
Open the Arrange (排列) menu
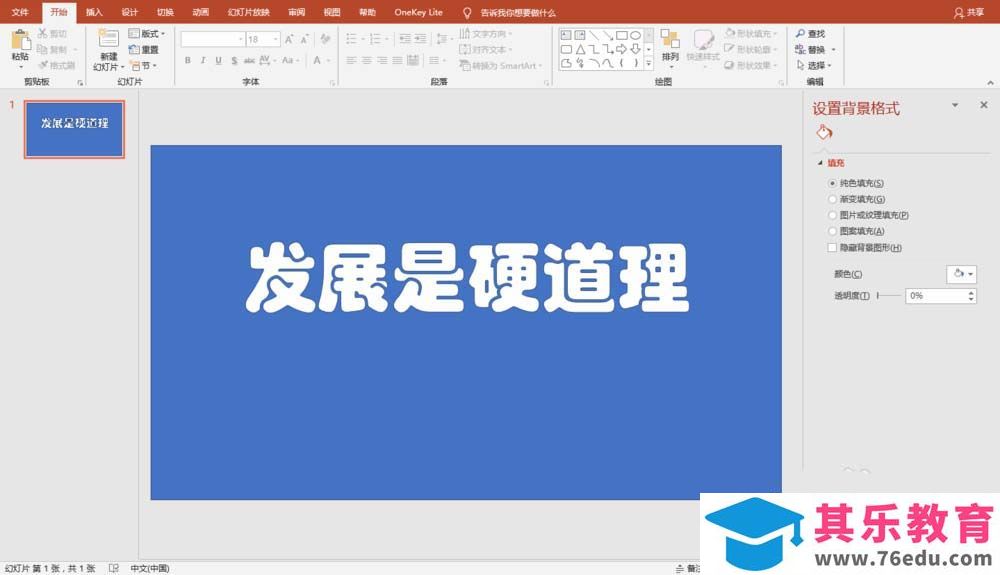[670, 47]
